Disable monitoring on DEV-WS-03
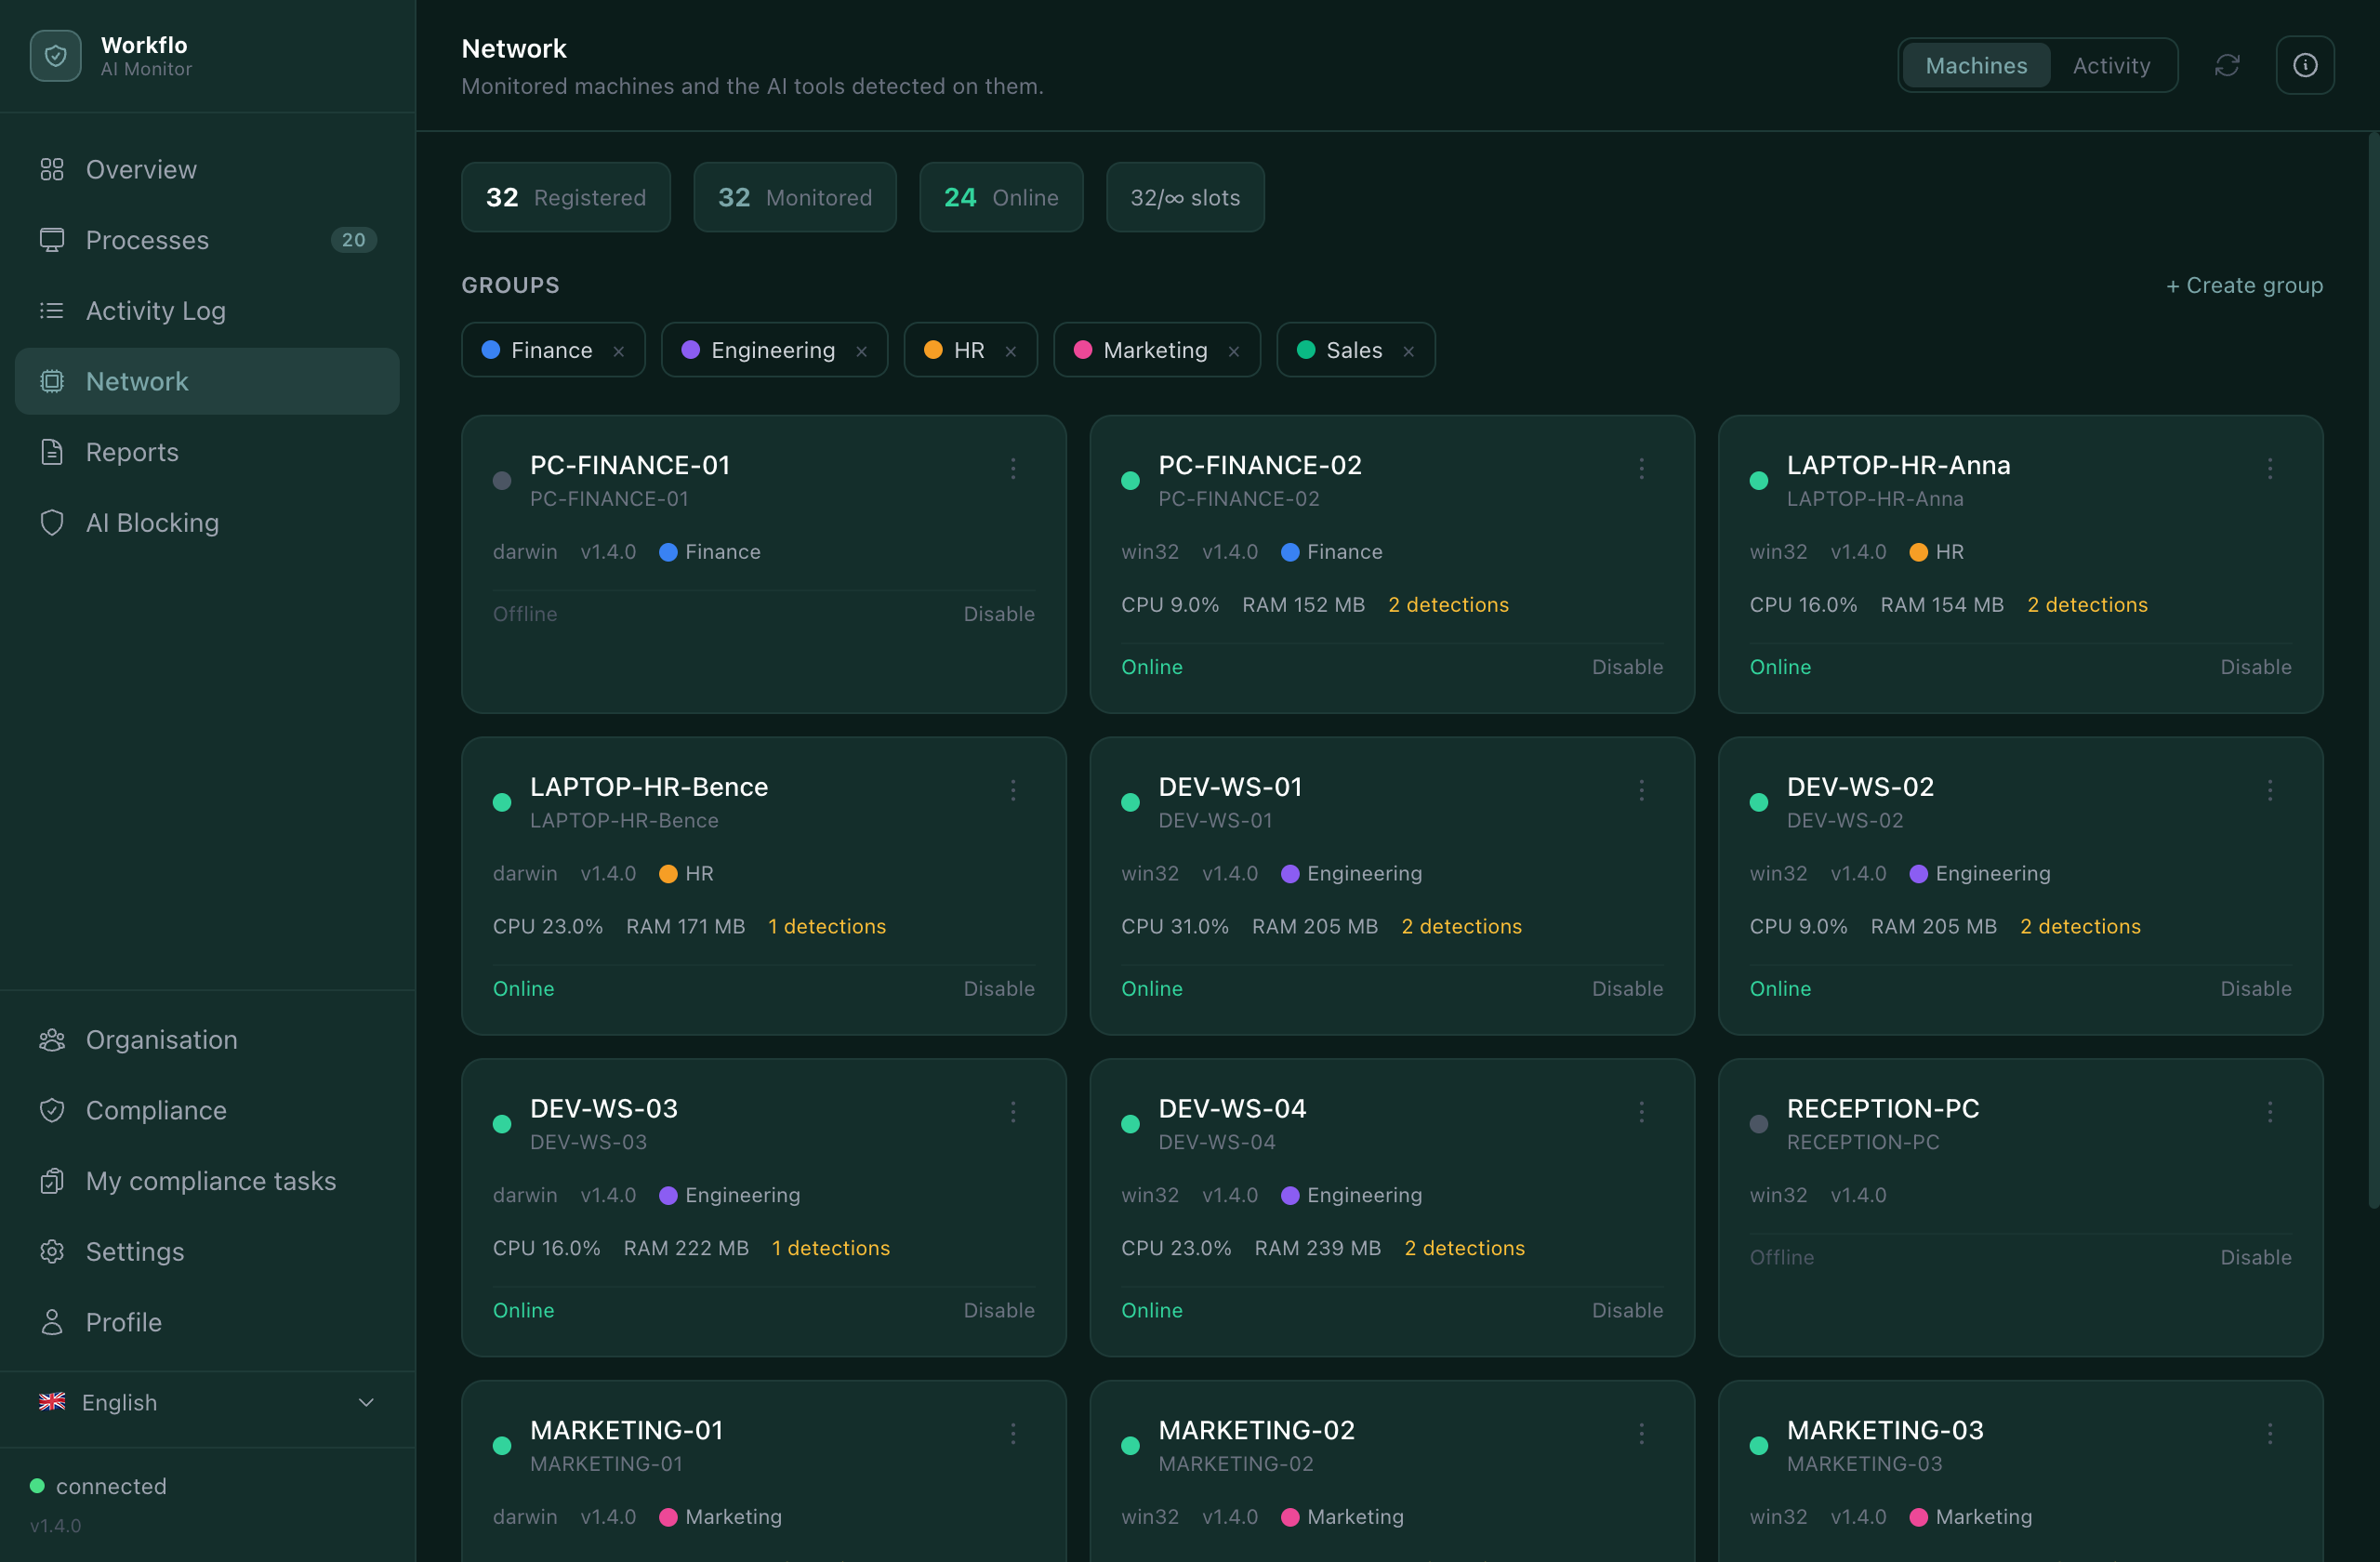This screenshot has width=2380, height=1562. coord(999,1310)
